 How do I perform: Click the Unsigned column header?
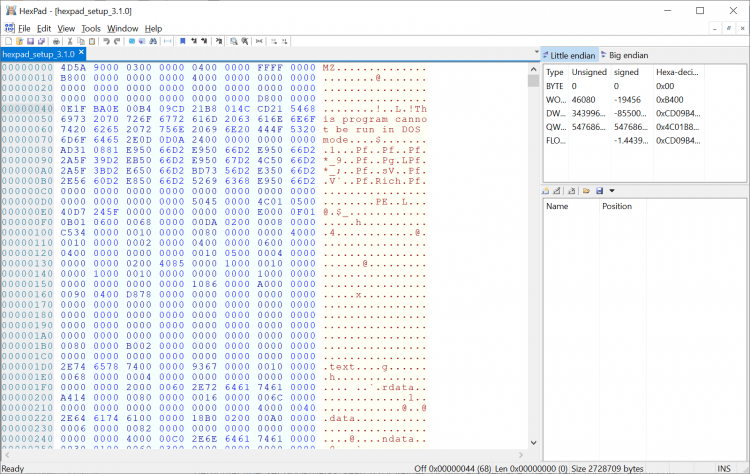588,72
